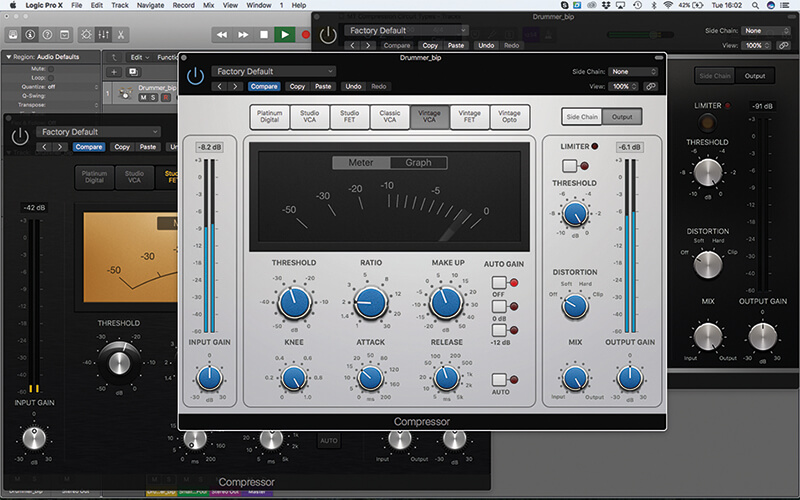Image resolution: width=800 pixels, height=500 pixels.
Task: Add a new track with the plus button
Action: point(114,72)
